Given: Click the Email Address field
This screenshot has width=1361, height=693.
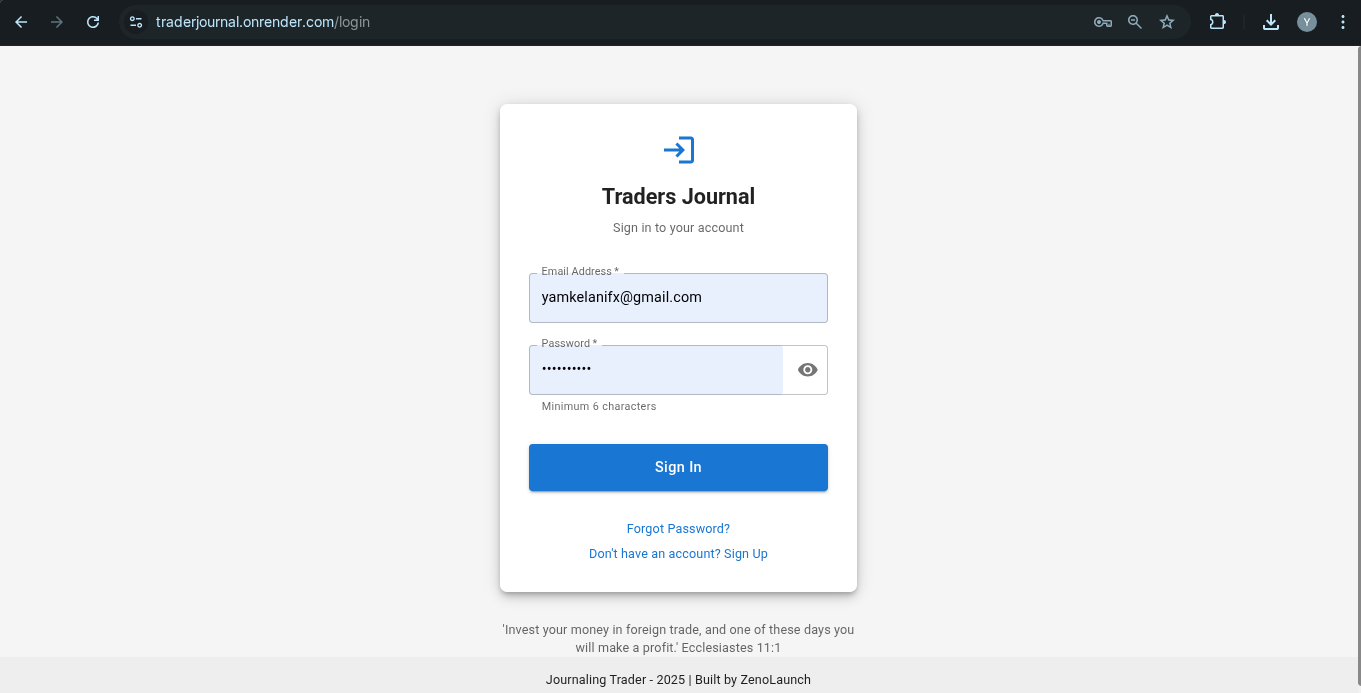Looking at the screenshot, I should [678, 298].
